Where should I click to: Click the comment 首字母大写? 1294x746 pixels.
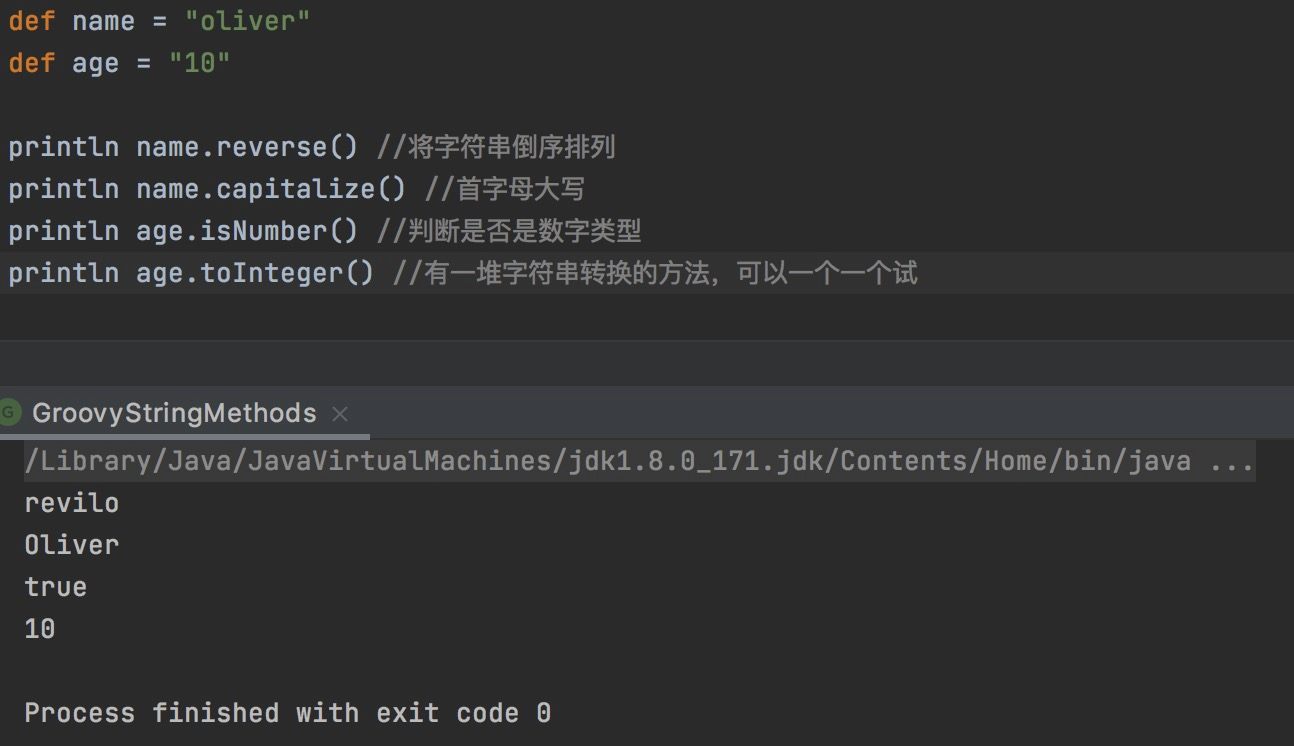[500, 188]
